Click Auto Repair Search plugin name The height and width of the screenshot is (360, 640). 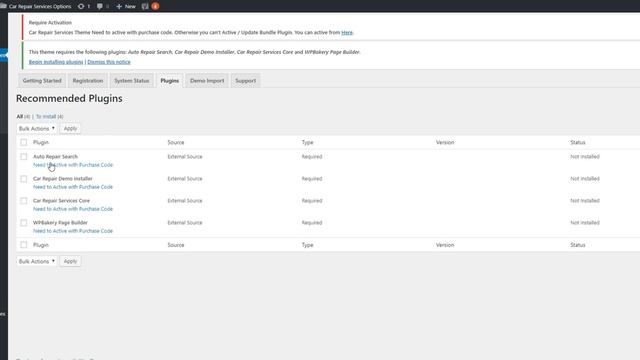tap(56, 157)
